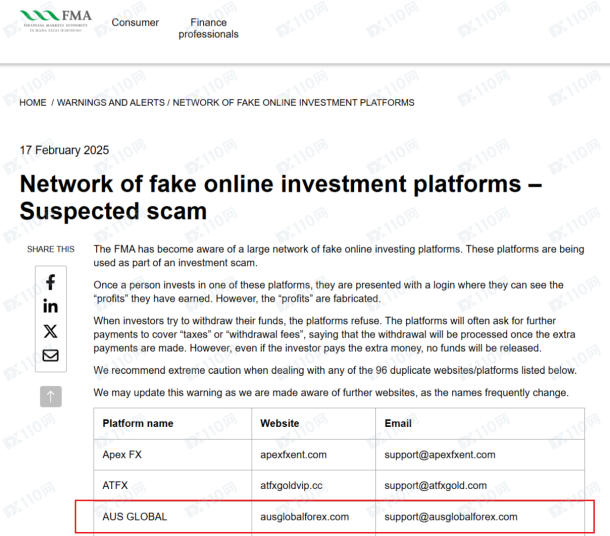Click the paragraph 'We recommend extreme caution'
610x536 pixels.
[x=335, y=370]
